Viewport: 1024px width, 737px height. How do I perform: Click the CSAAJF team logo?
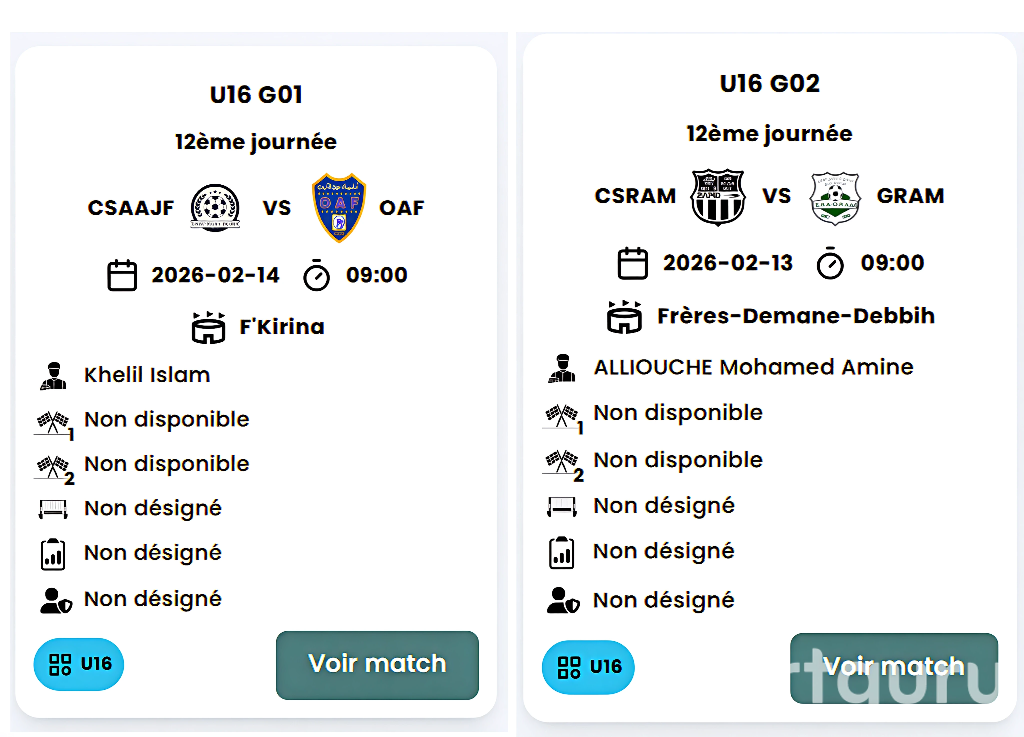(x=214, y=208)
